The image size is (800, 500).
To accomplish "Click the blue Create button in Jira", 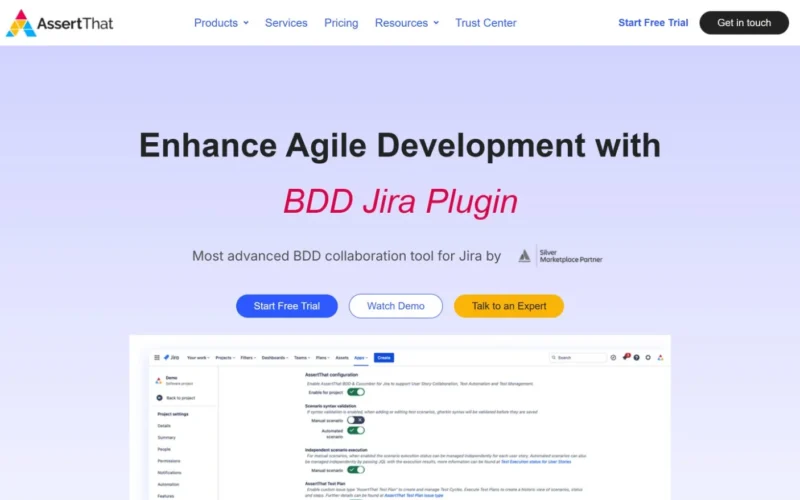I will click(x=384, y=358).
